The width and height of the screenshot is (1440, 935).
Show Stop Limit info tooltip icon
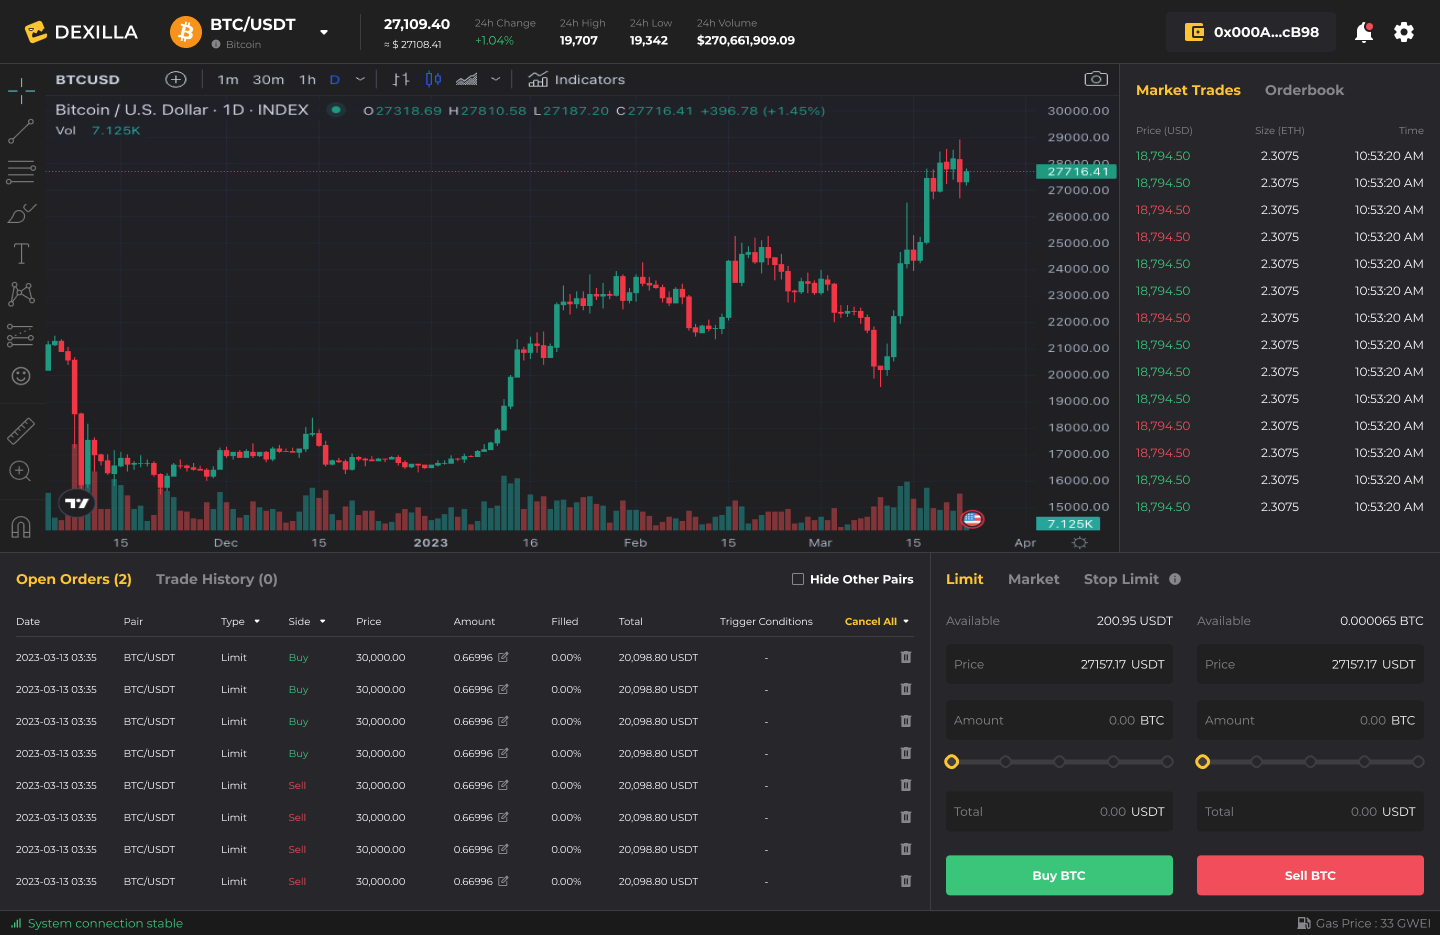coord(1175,579)
